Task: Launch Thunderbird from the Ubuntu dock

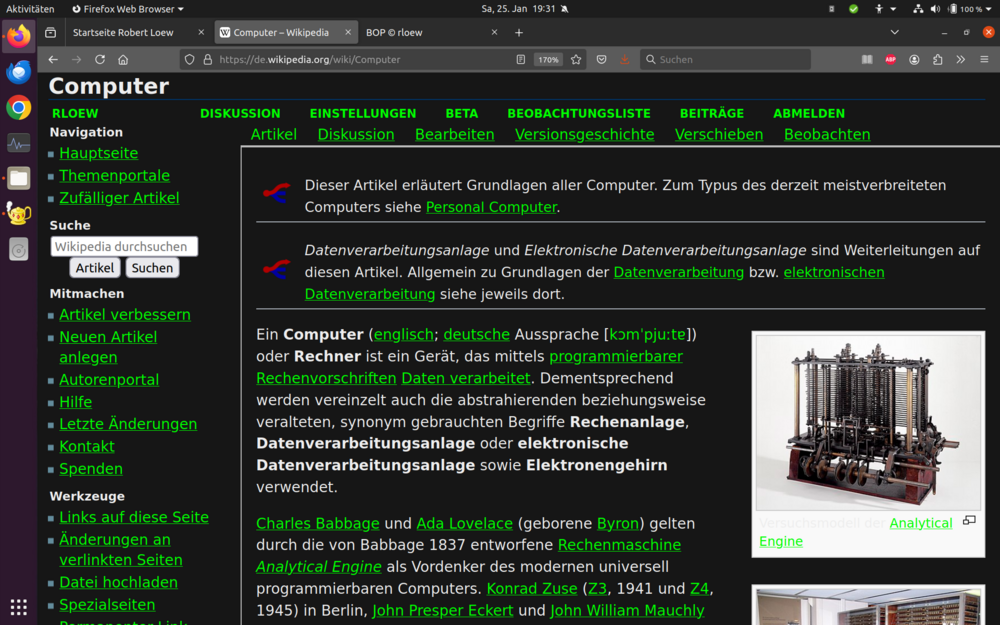Action: (18, 72)
